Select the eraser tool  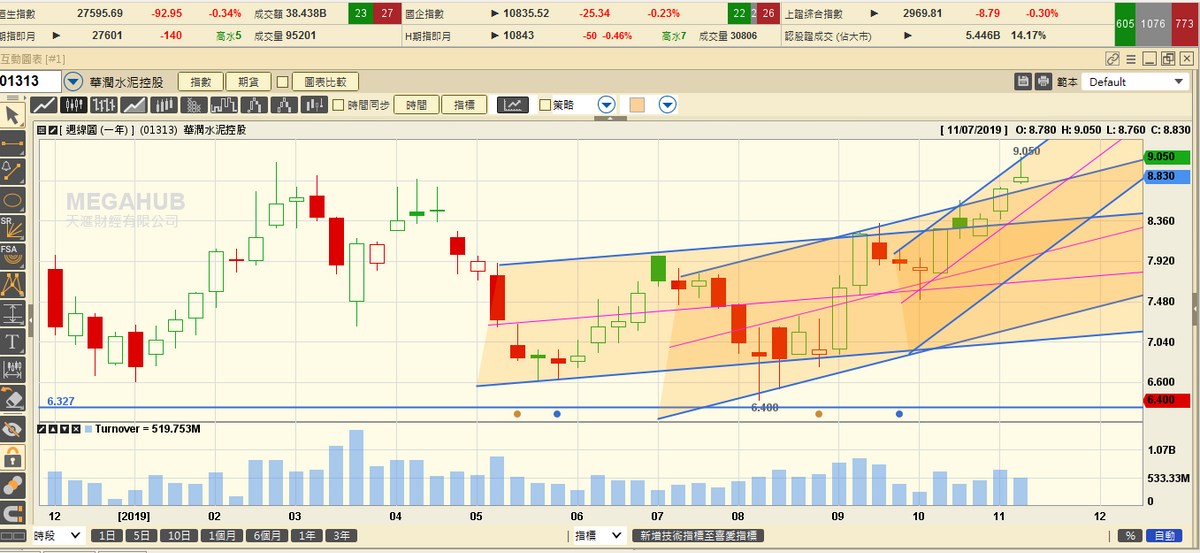(12, 399)
